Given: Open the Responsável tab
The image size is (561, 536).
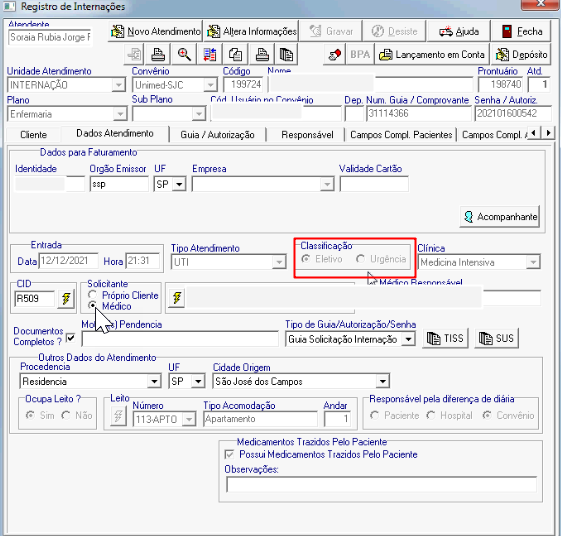Looking at the screenshot, I should [307, 135].
